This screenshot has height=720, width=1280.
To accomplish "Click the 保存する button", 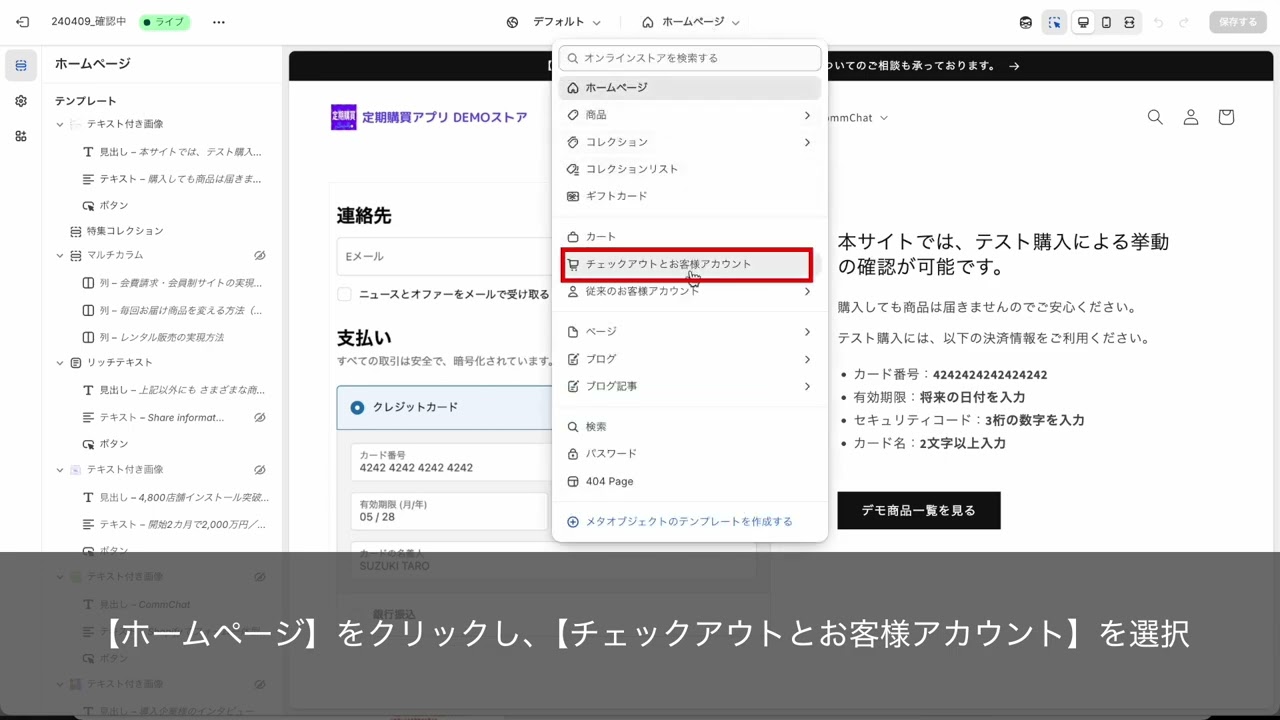I will coord(1238,22).
